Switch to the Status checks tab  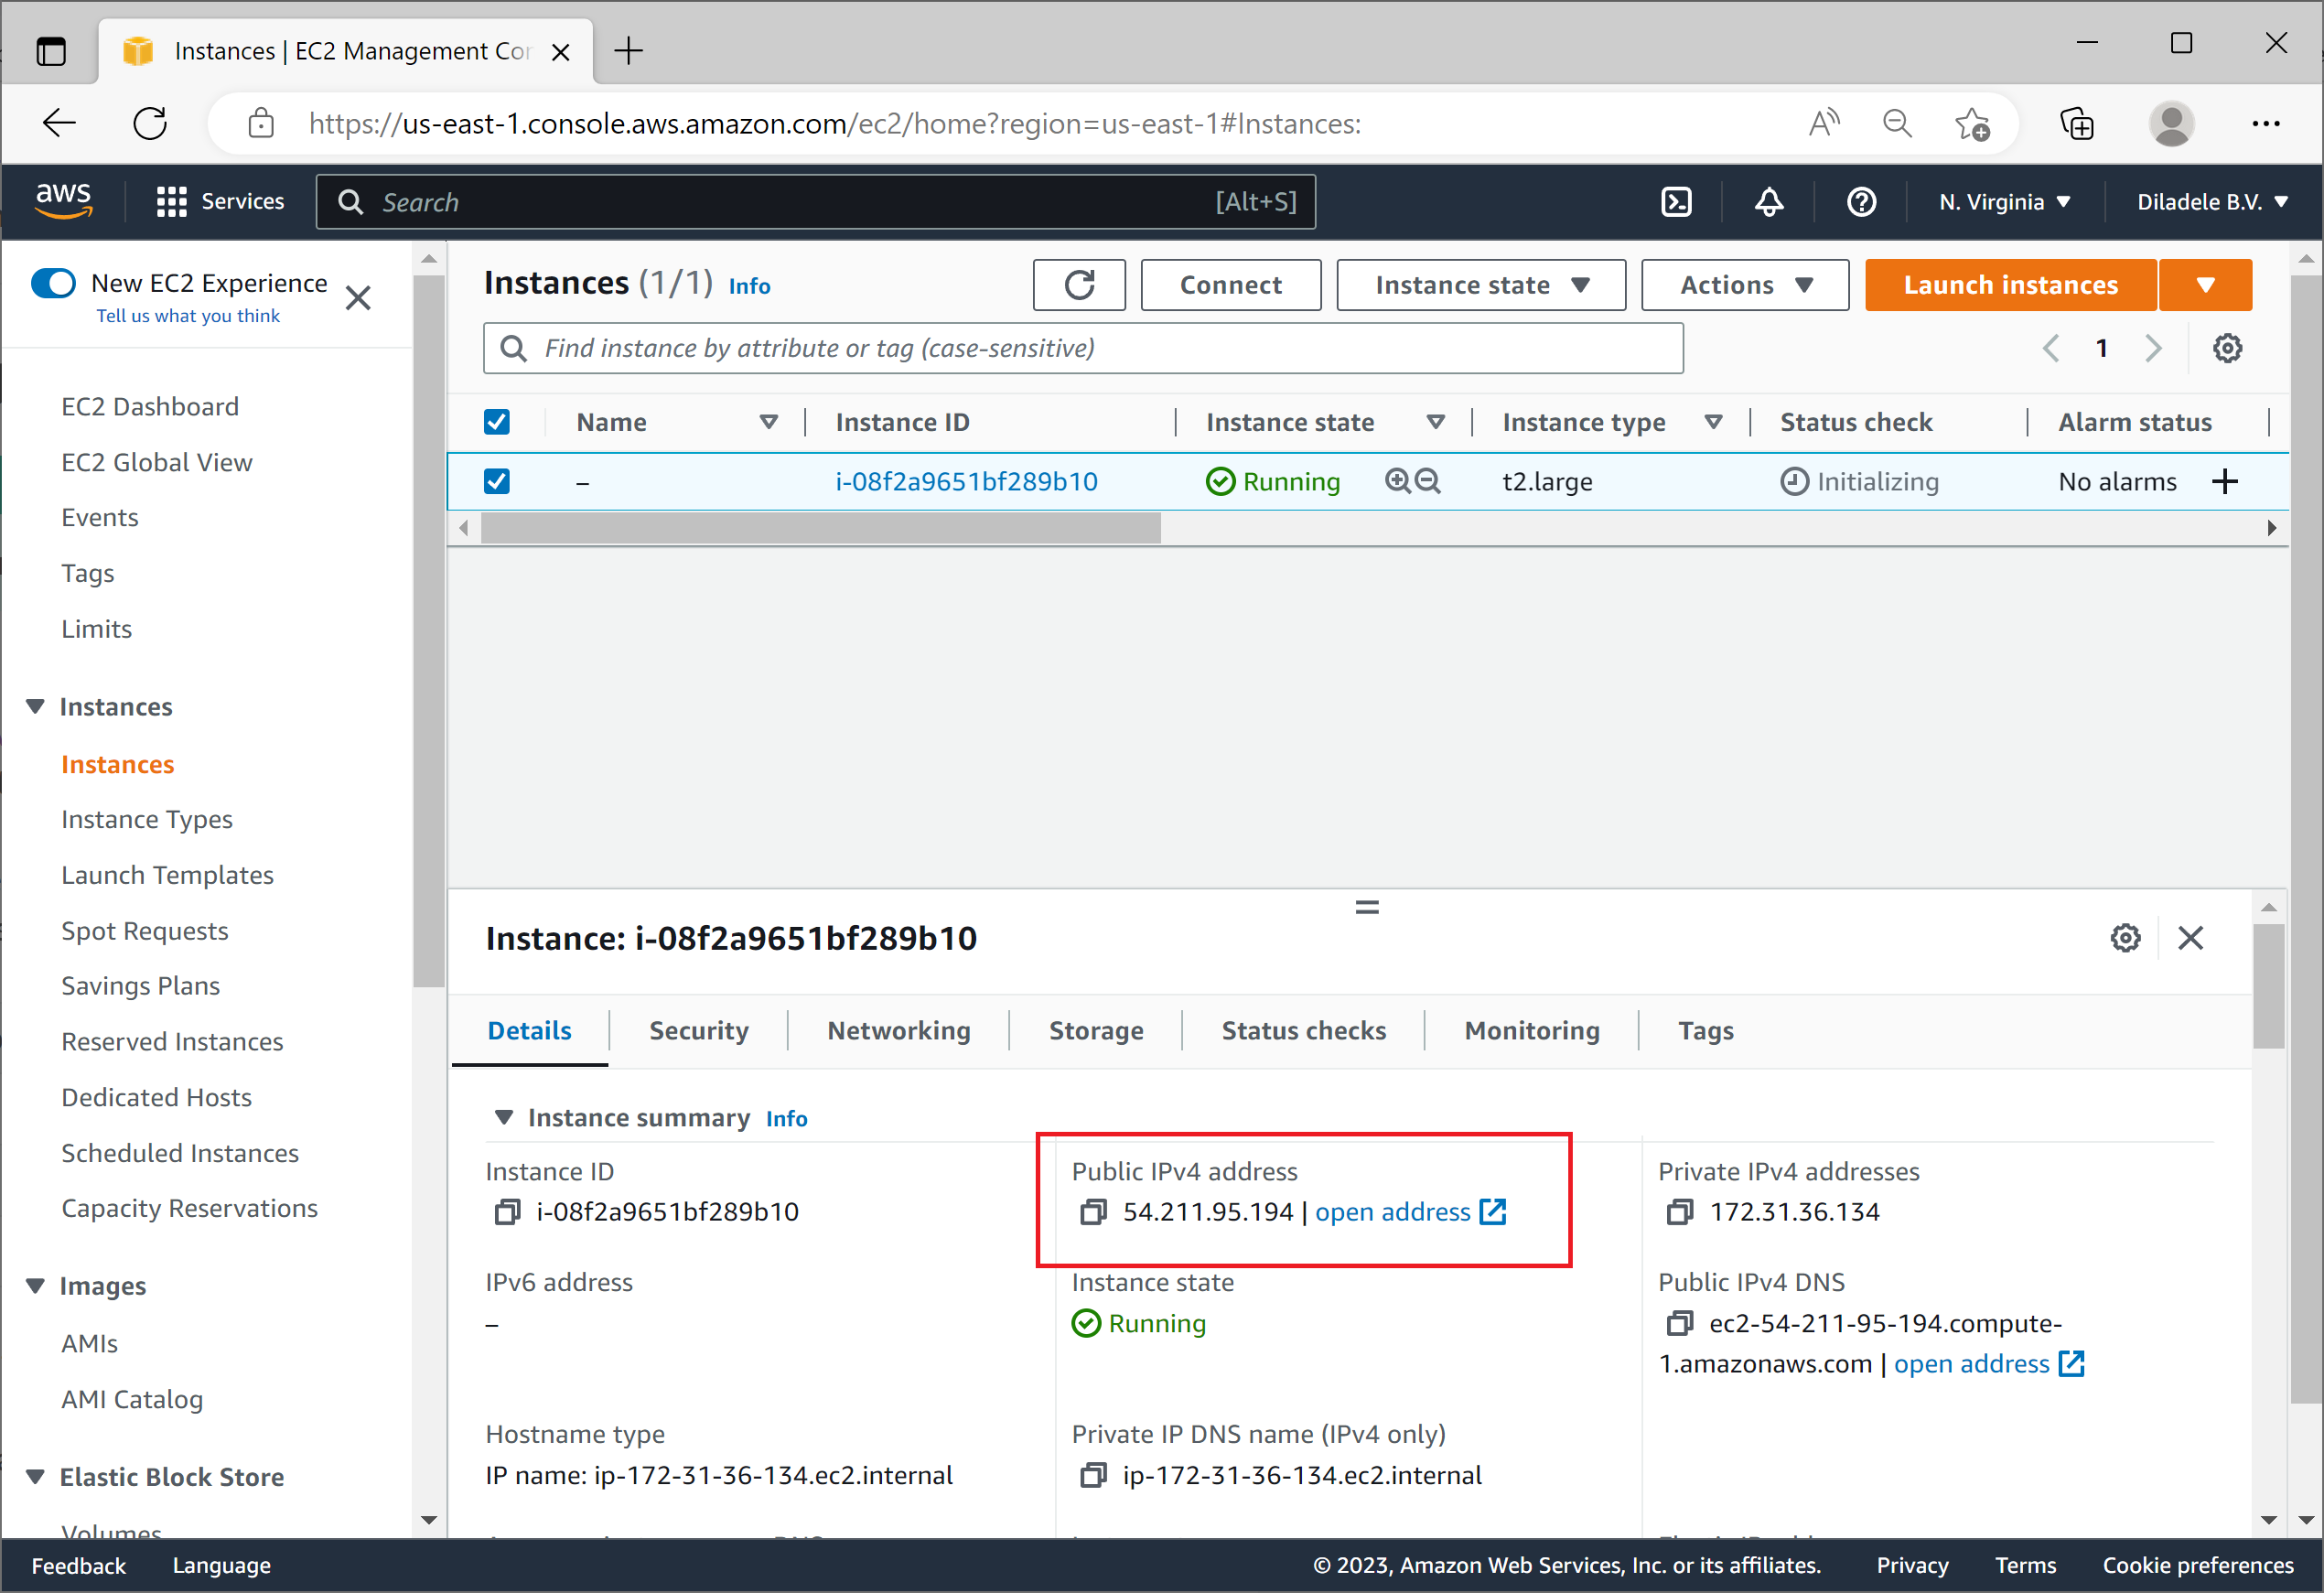(x=1304, y=1031)
